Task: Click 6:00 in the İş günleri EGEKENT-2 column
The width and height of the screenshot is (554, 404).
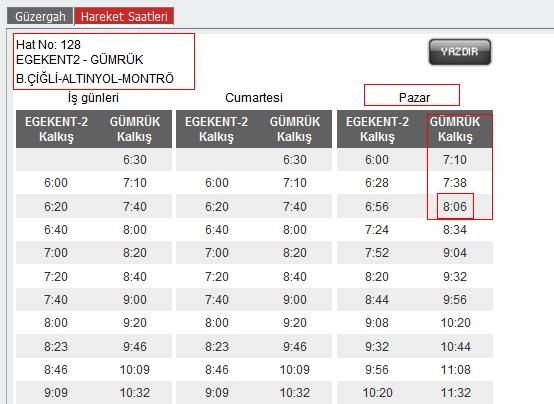Action: (x=56, y=183)
